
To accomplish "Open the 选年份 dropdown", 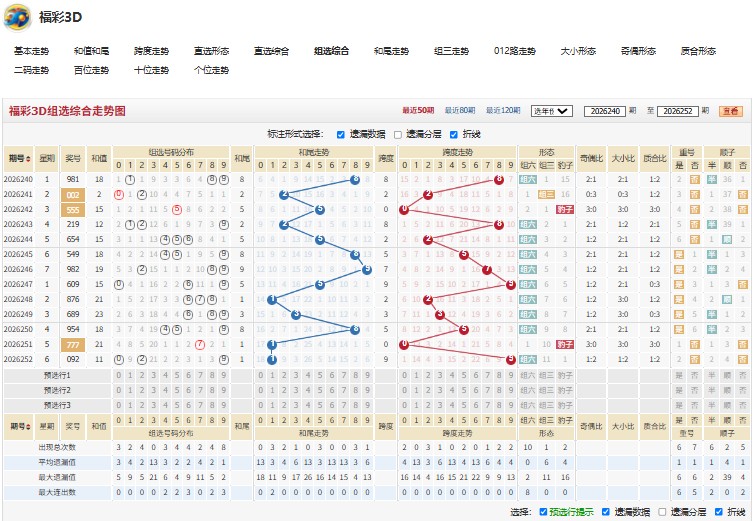I will click(x=551, y=111).
